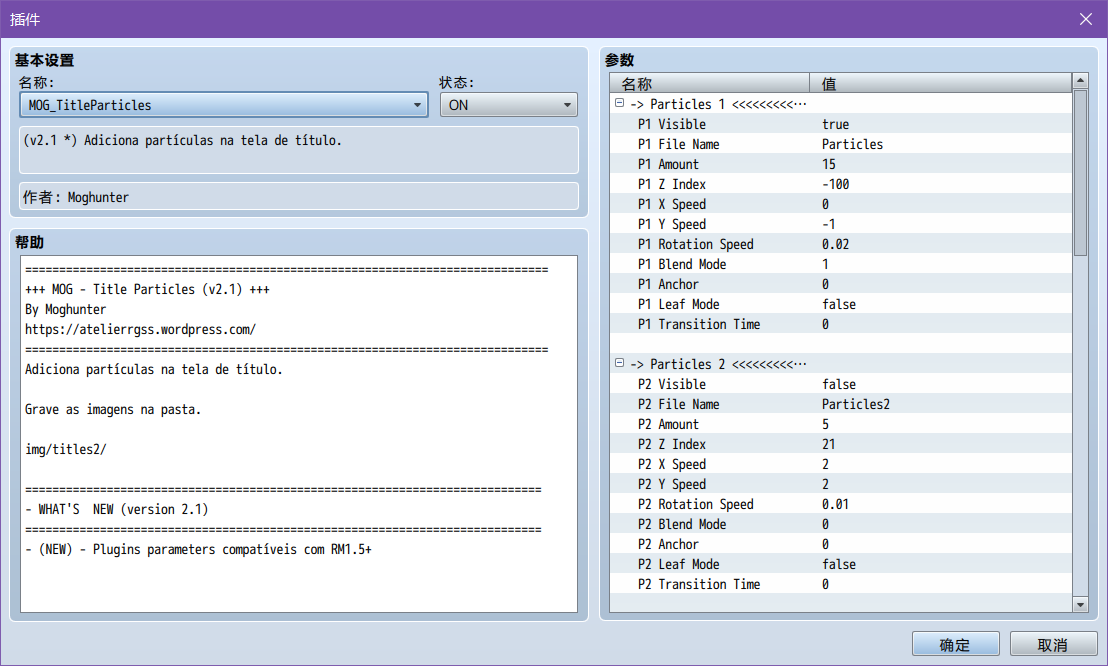This screenshot has width=1108, height=666.
Task: Collapse the Particles 1 parameter group
Action: click(x=620, y=103)
